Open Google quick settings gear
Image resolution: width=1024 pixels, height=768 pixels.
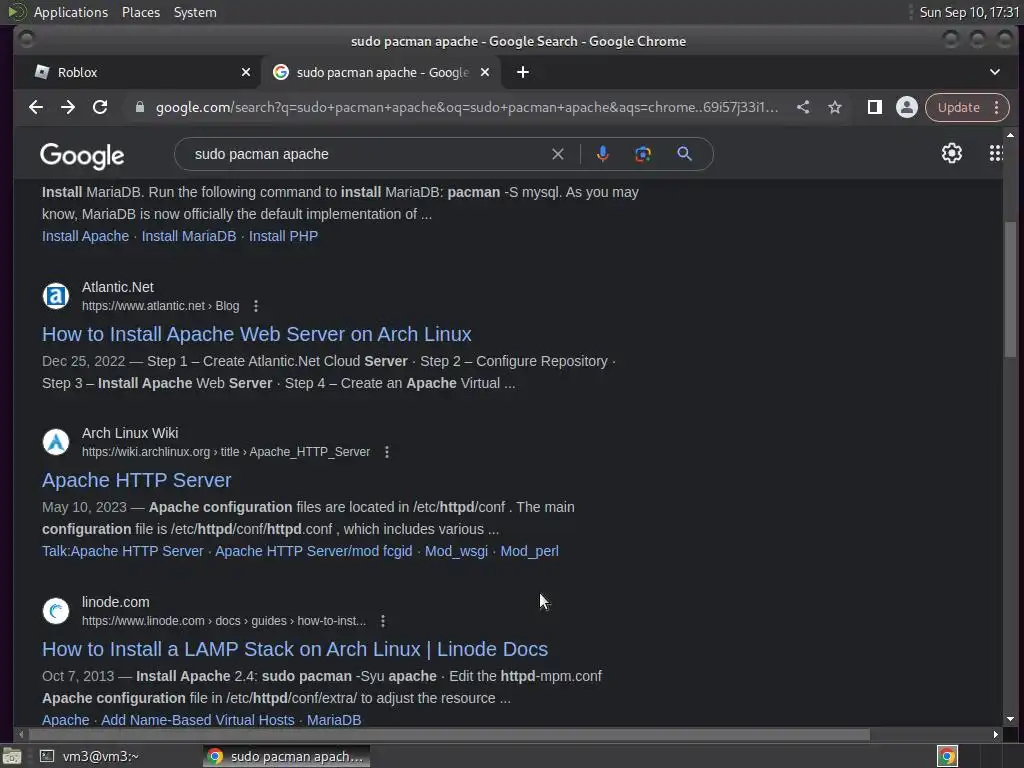(x=952, y=153)
